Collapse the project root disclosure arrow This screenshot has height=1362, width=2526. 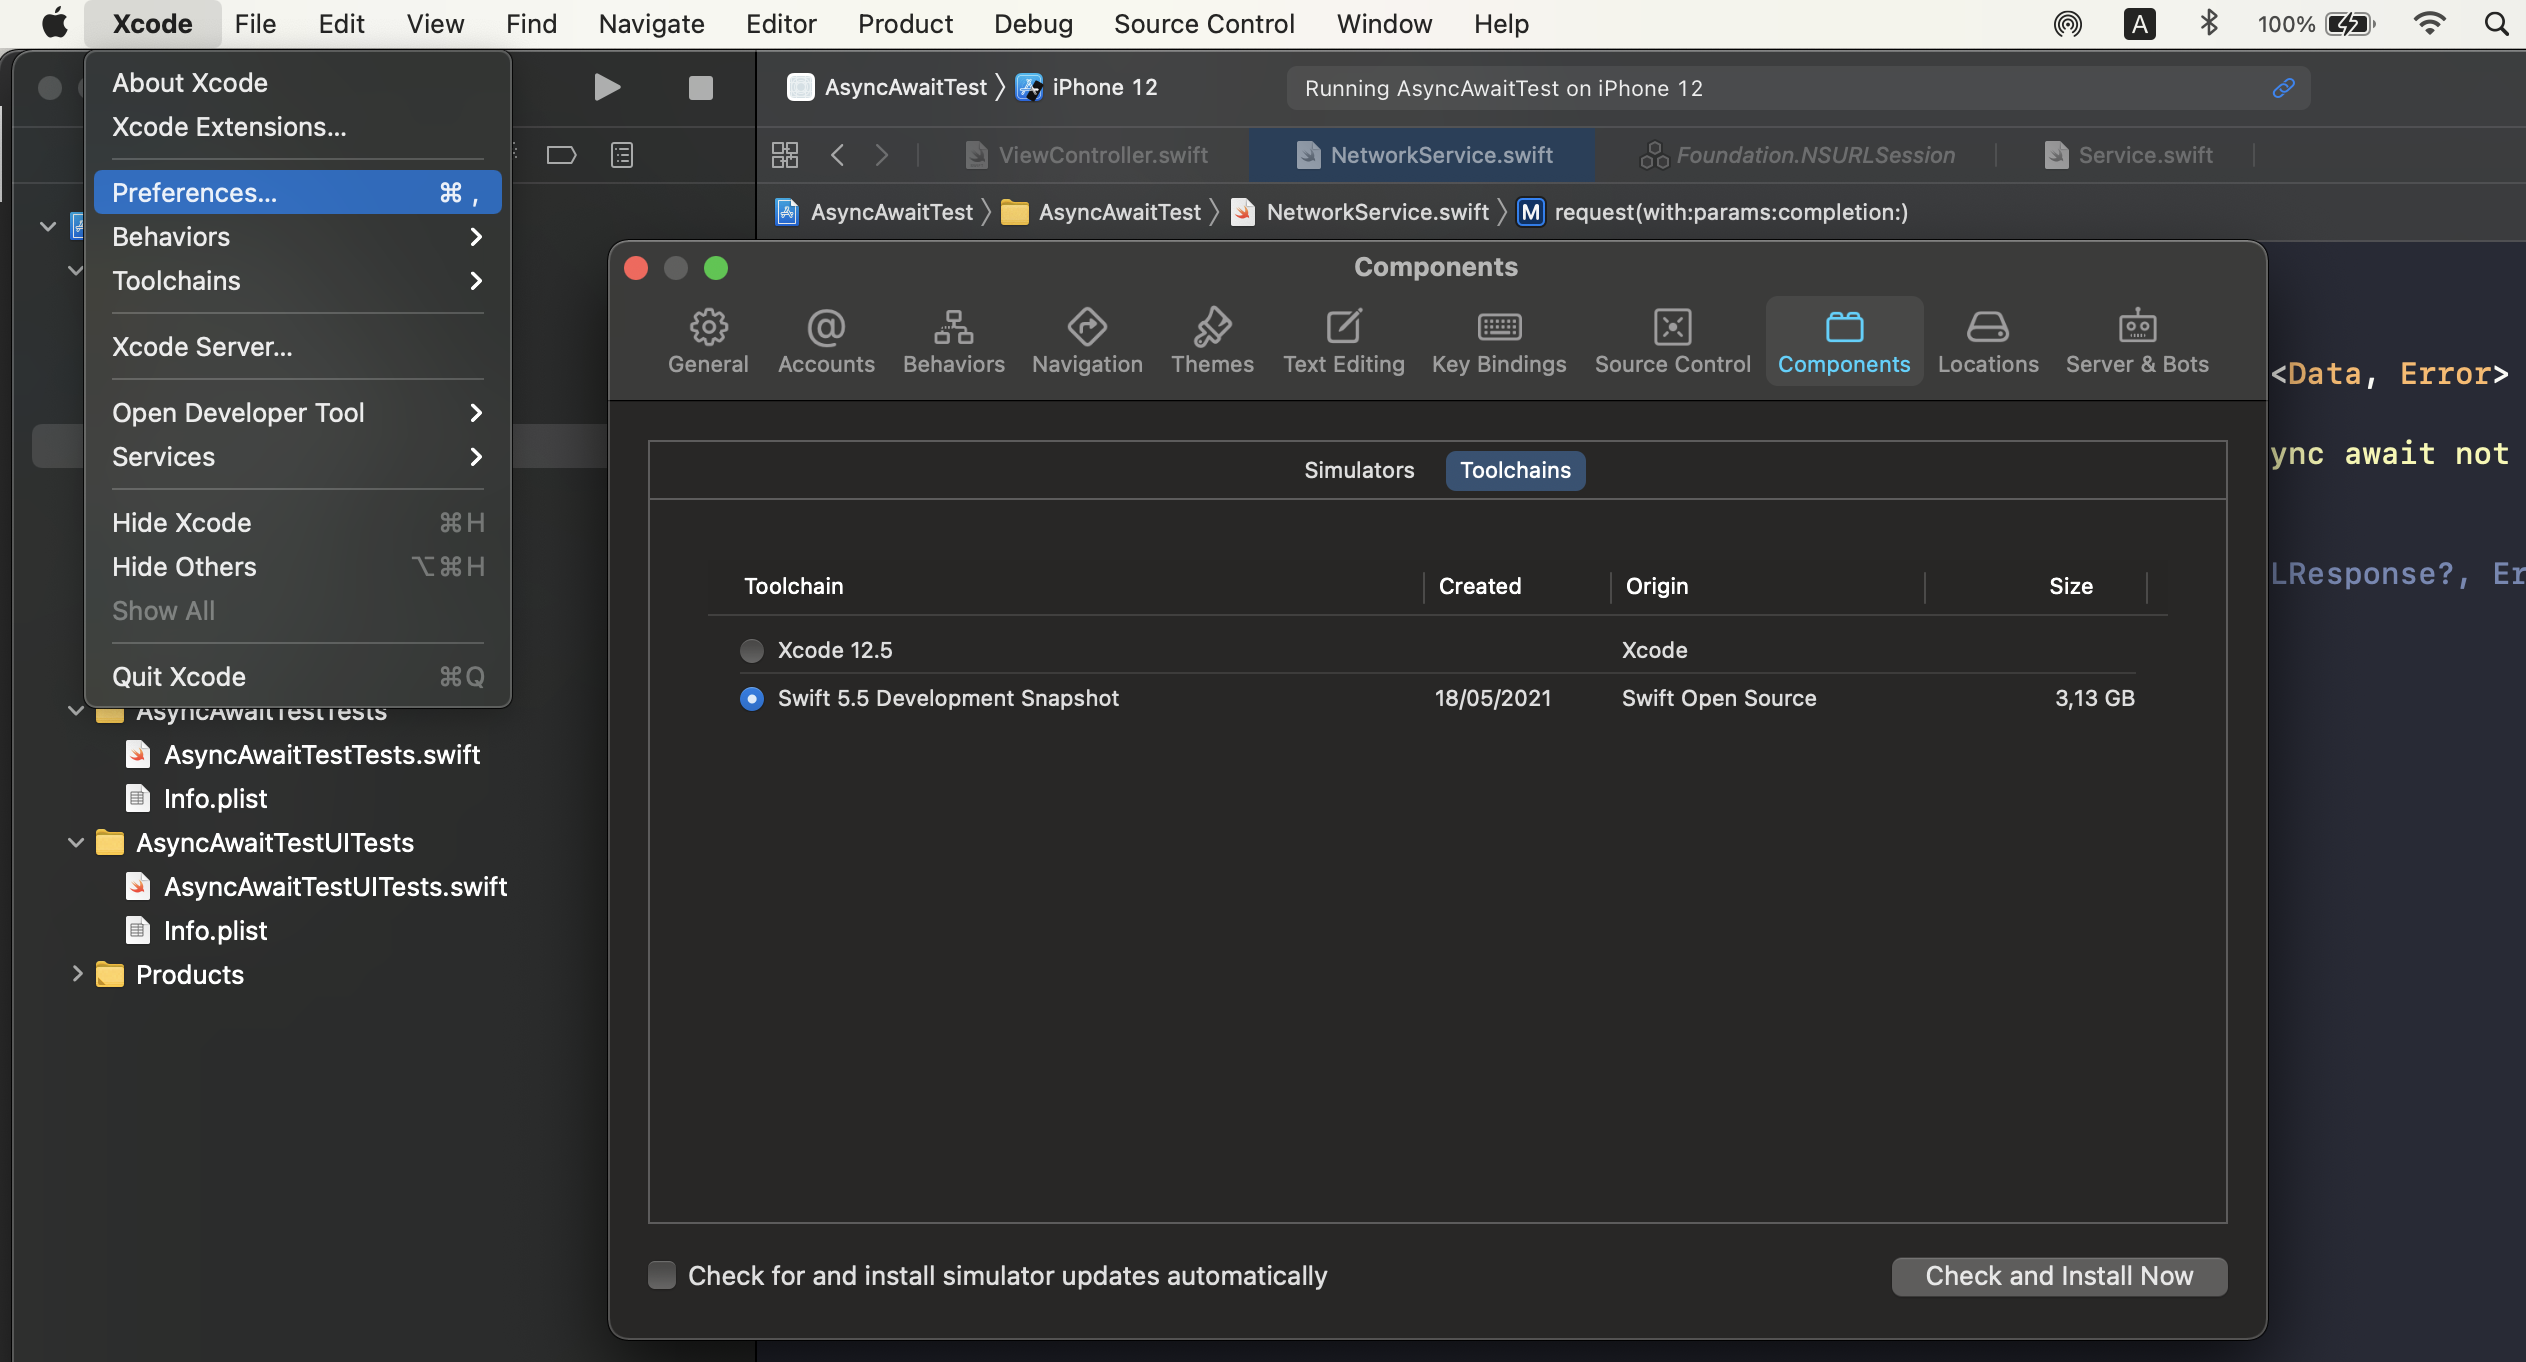pos(48,226)
